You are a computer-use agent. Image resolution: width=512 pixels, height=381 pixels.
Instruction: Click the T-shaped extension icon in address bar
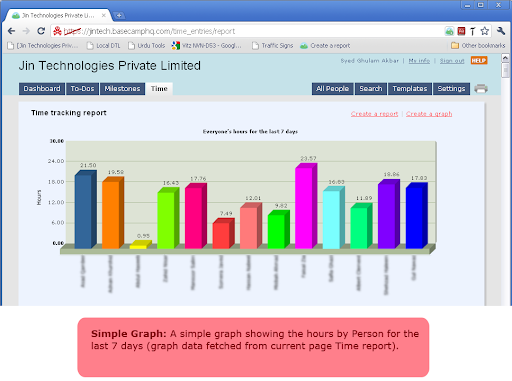coord(473,31)
